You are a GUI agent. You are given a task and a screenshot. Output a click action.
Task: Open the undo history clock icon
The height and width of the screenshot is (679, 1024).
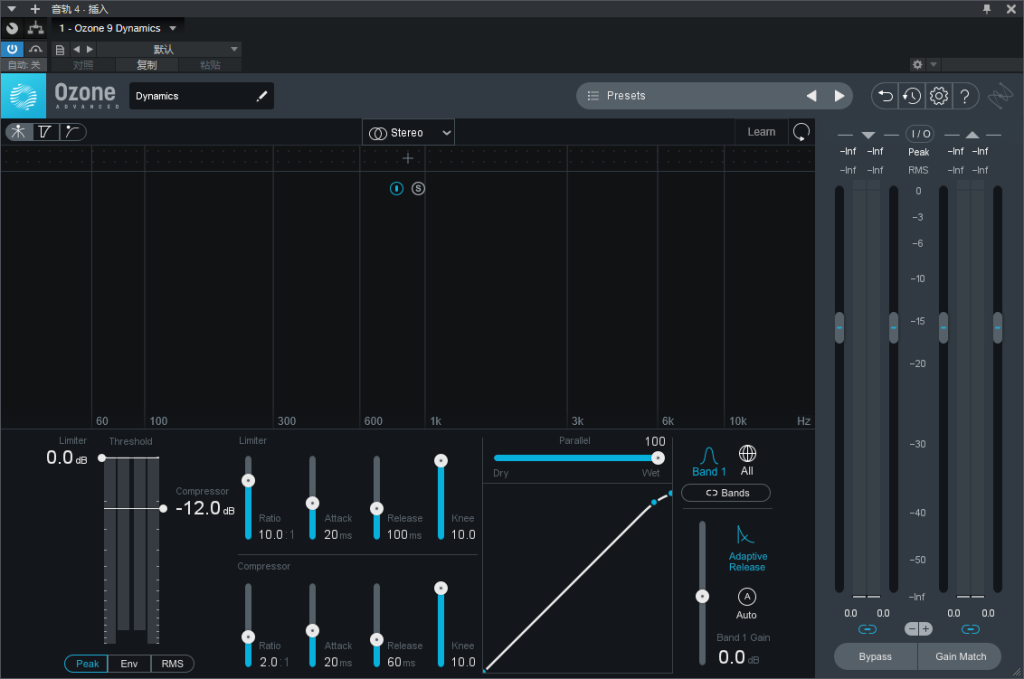pyautogui.click(x=912, y=96)
